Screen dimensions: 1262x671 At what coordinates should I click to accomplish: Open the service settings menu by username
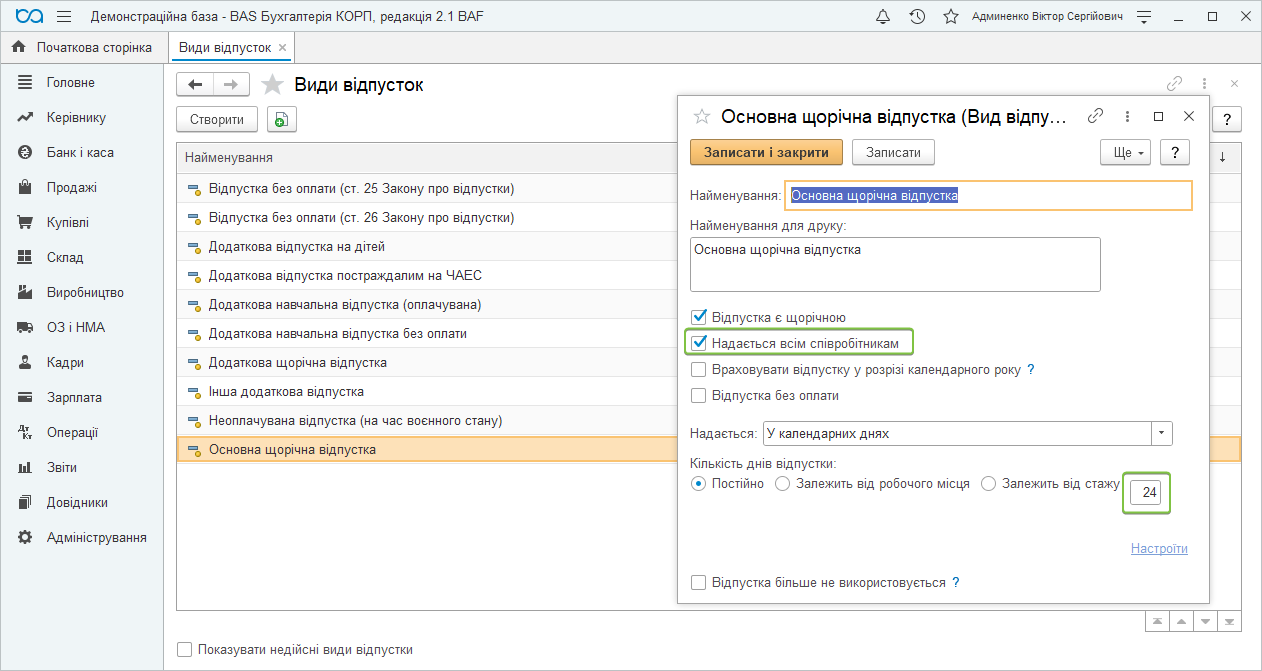(x=1144, y=17)
